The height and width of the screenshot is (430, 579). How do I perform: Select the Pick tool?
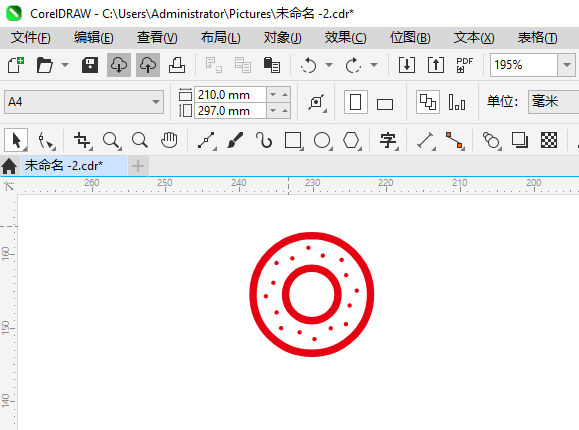tap(16, 140)
